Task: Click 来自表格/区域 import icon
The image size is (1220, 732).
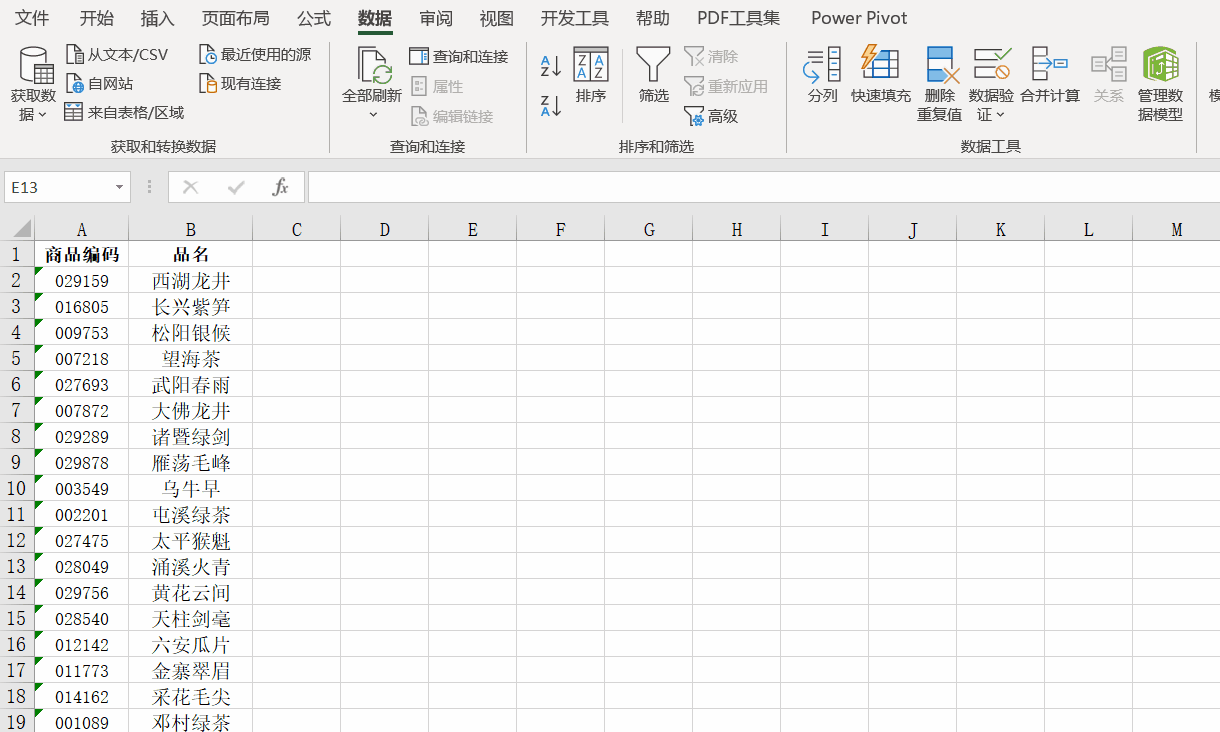Action: 123,111
